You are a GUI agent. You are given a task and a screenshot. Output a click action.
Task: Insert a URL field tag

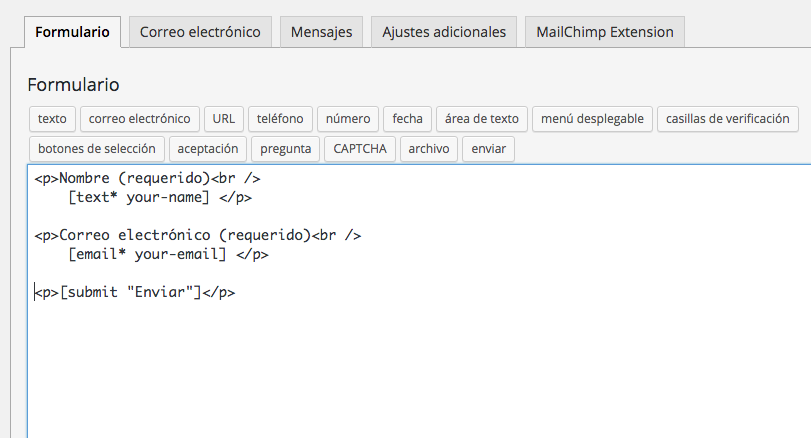pos(223,119)
